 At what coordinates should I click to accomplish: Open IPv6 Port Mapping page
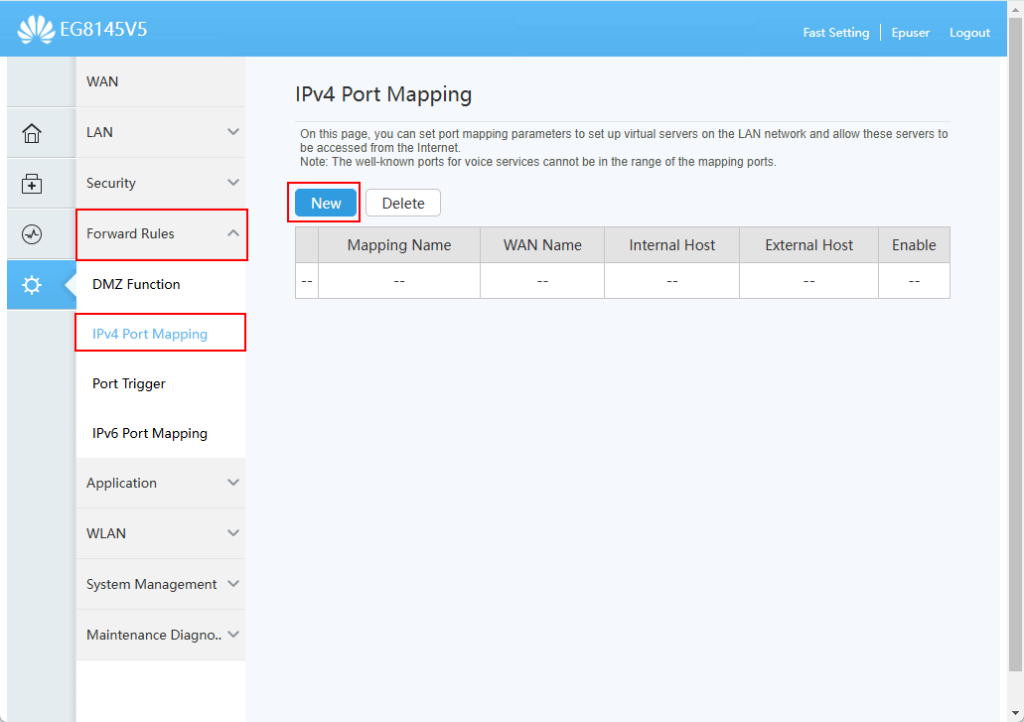150,433
